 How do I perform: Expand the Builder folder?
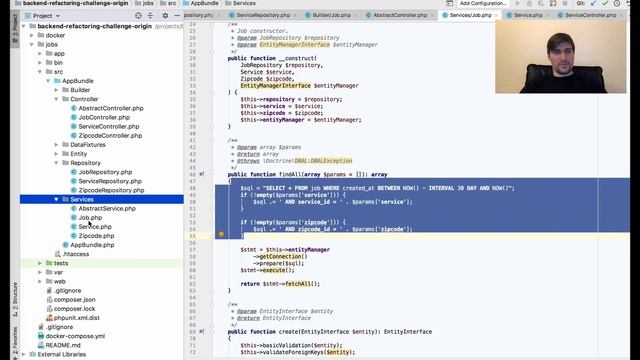[x=56, y=90]
